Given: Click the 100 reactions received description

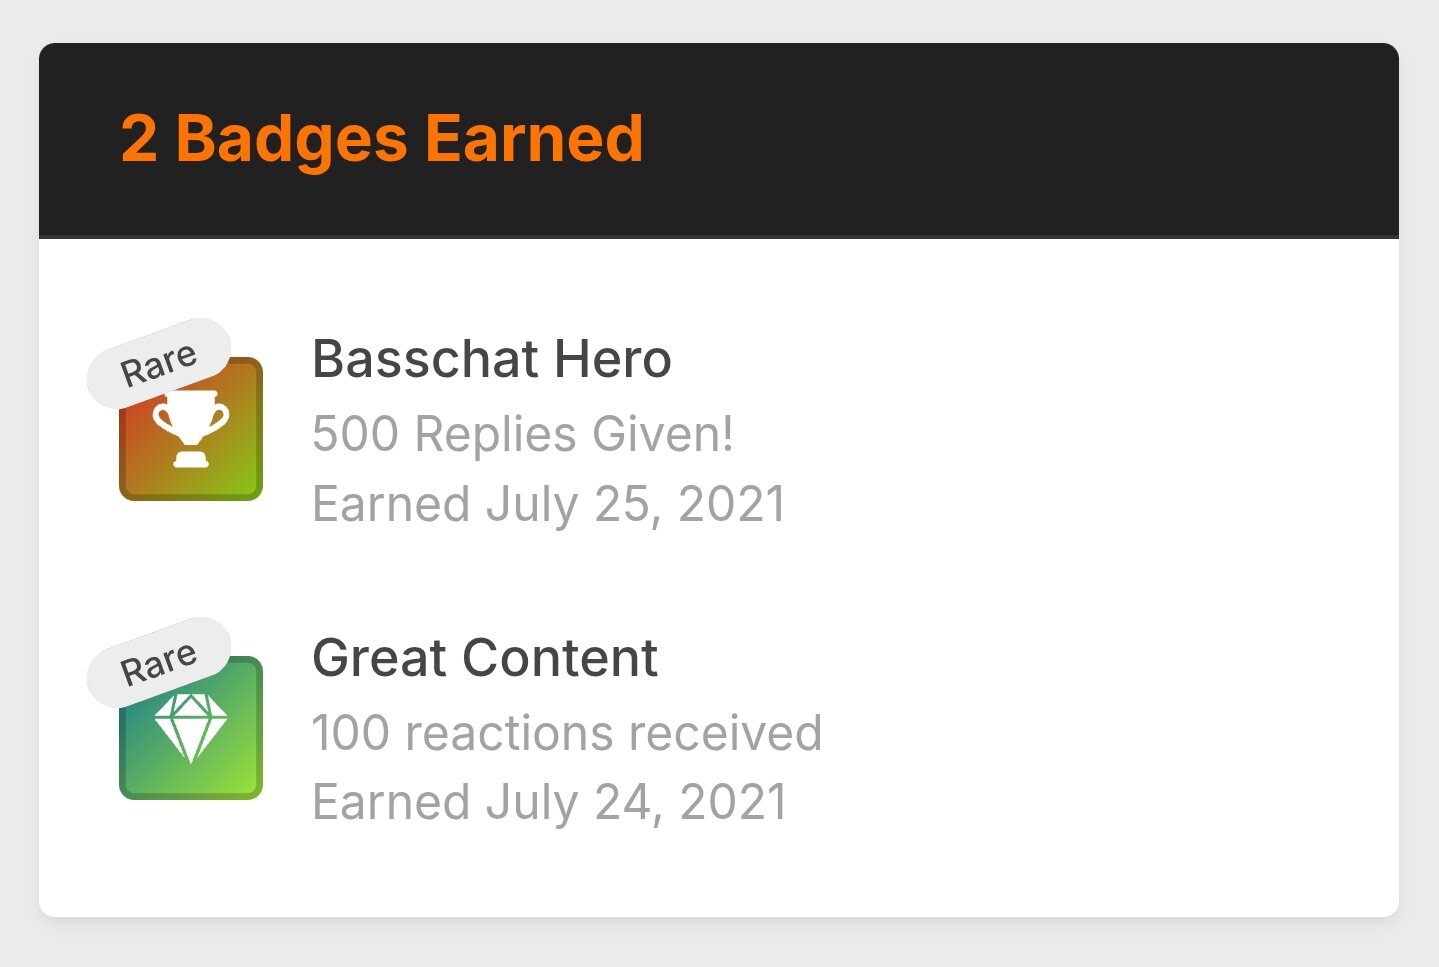Looking at the screenshot, I should click(567, 732).
